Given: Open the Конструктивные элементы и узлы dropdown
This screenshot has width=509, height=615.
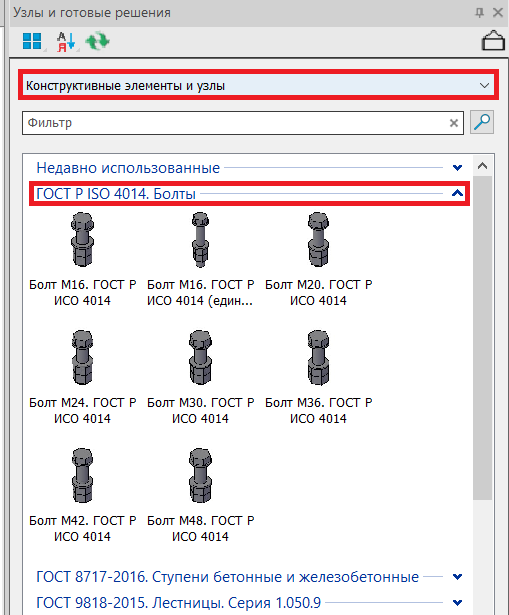Looking at the screenshot, I should pyautogui.click(x=258, y=85).
